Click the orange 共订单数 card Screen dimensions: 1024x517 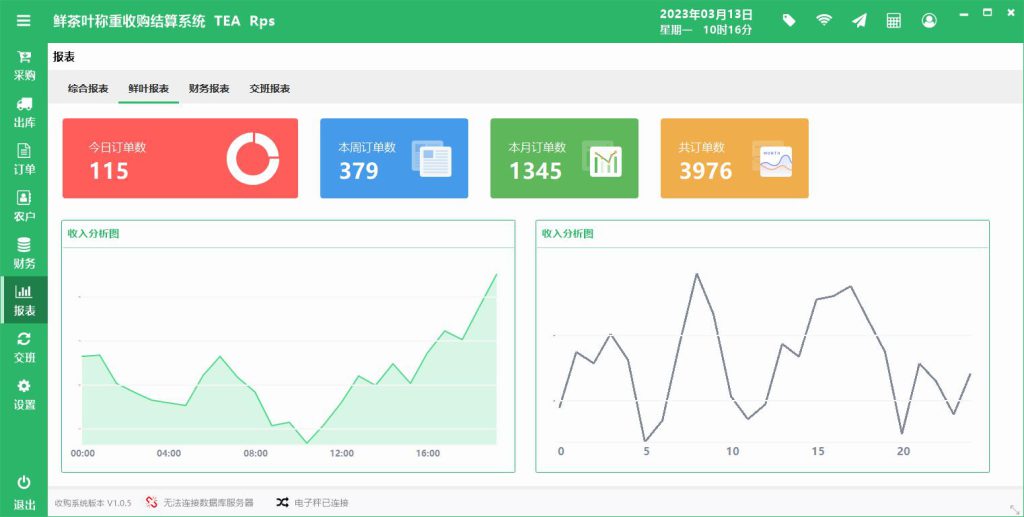pos(734,158)
